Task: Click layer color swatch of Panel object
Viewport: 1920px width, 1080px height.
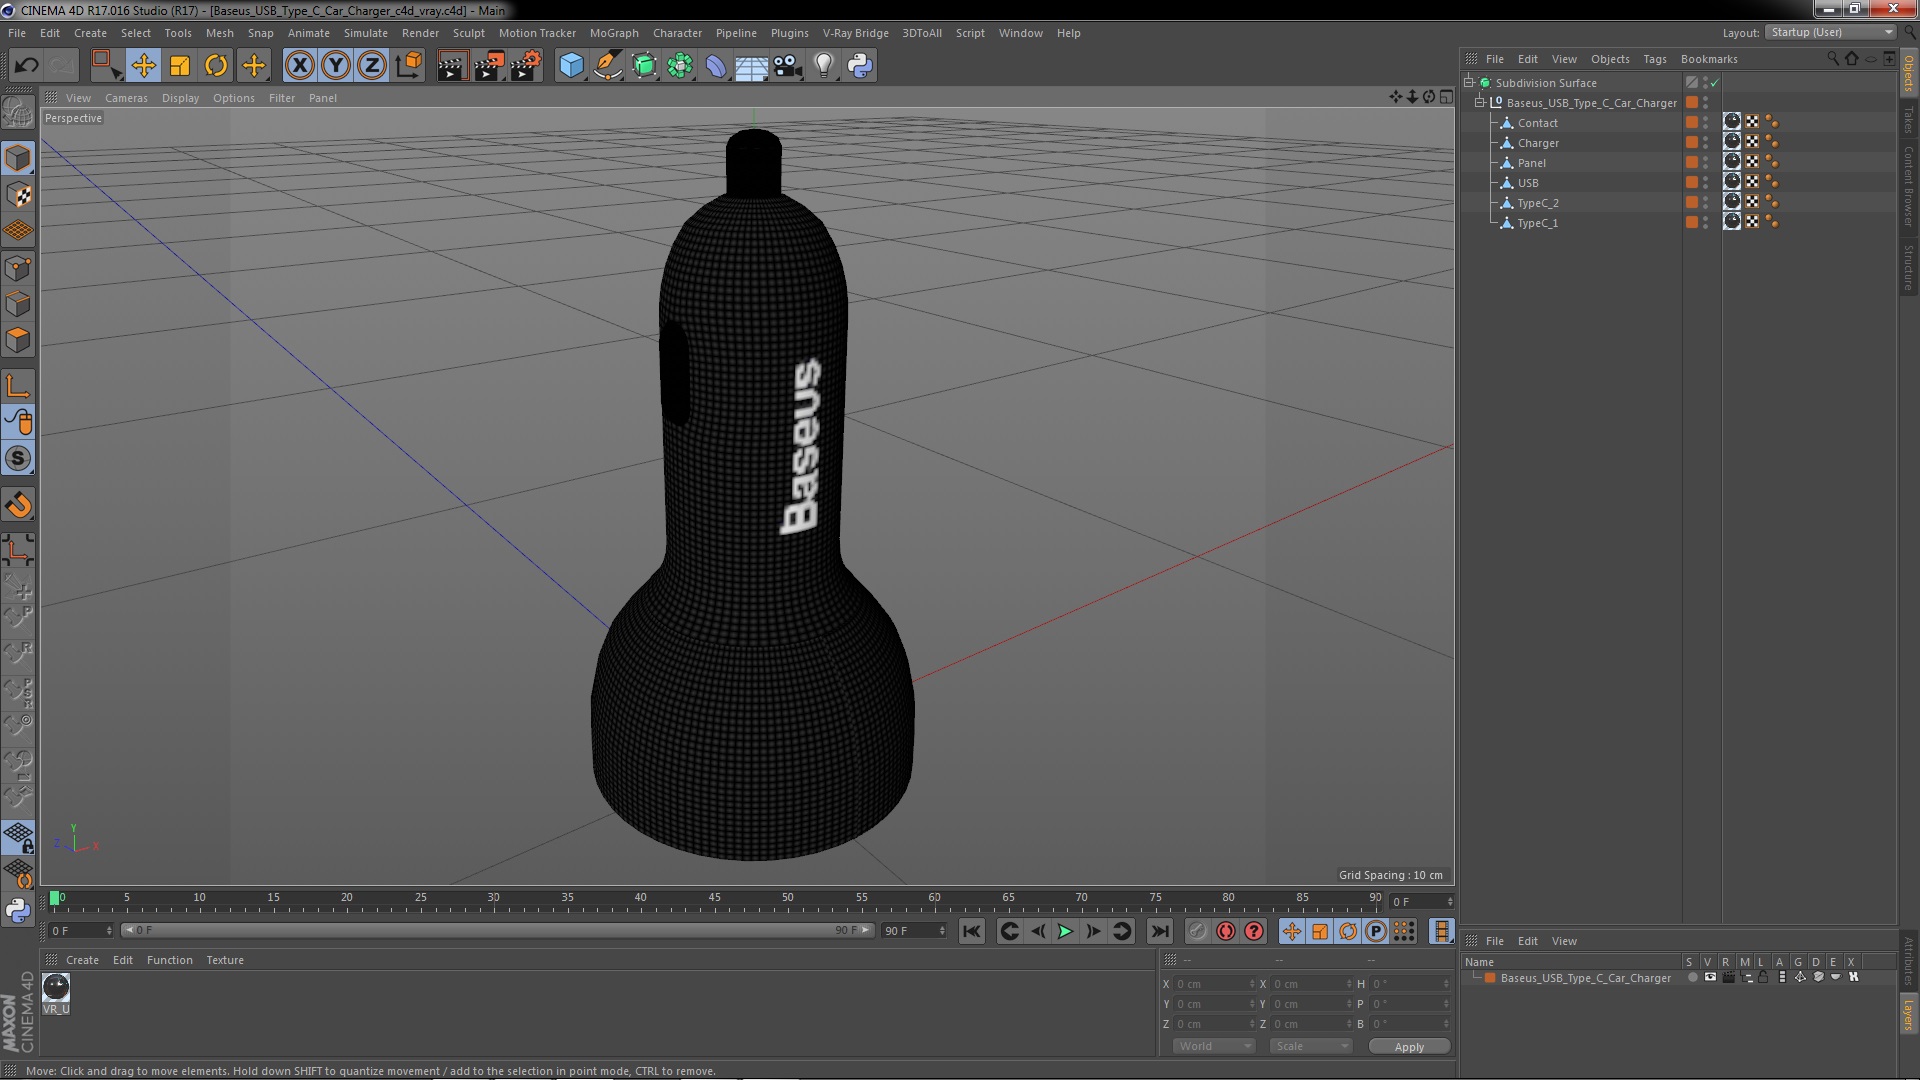Action: coord(1692,162)
